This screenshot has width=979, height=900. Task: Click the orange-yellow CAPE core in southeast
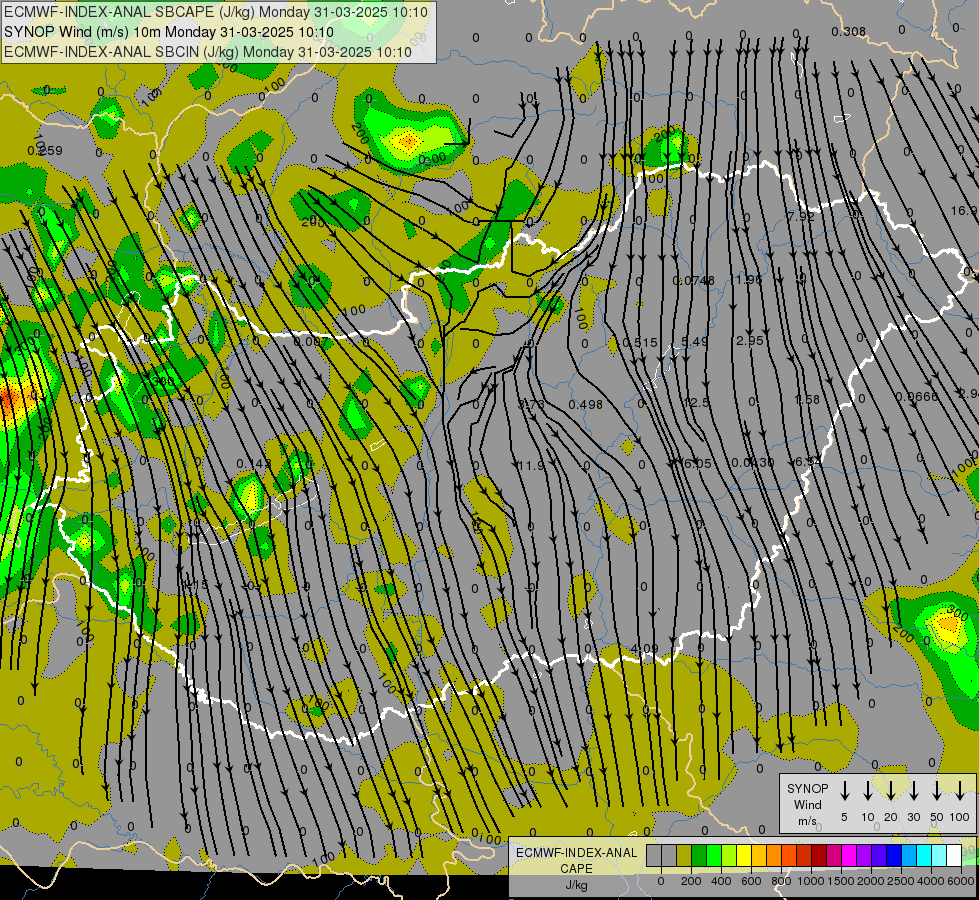[x=949, y=623]
